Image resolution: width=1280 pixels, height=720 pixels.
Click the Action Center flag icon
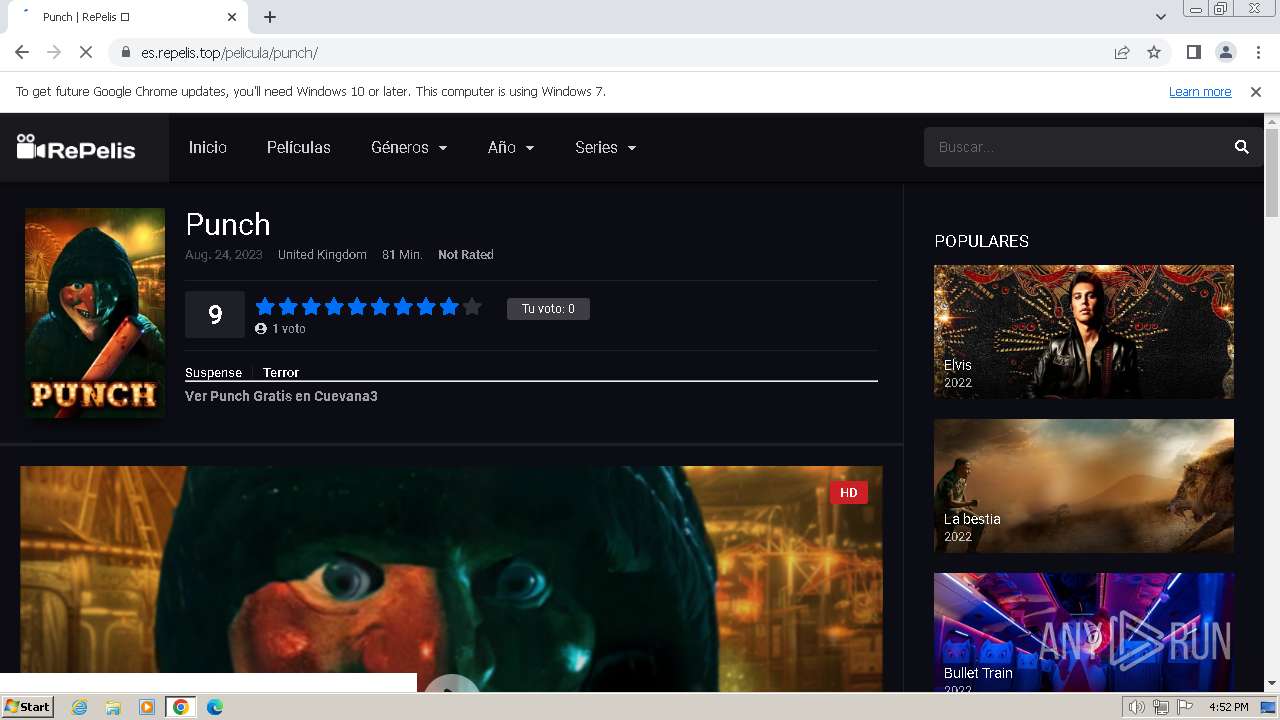pos(1185,707)
